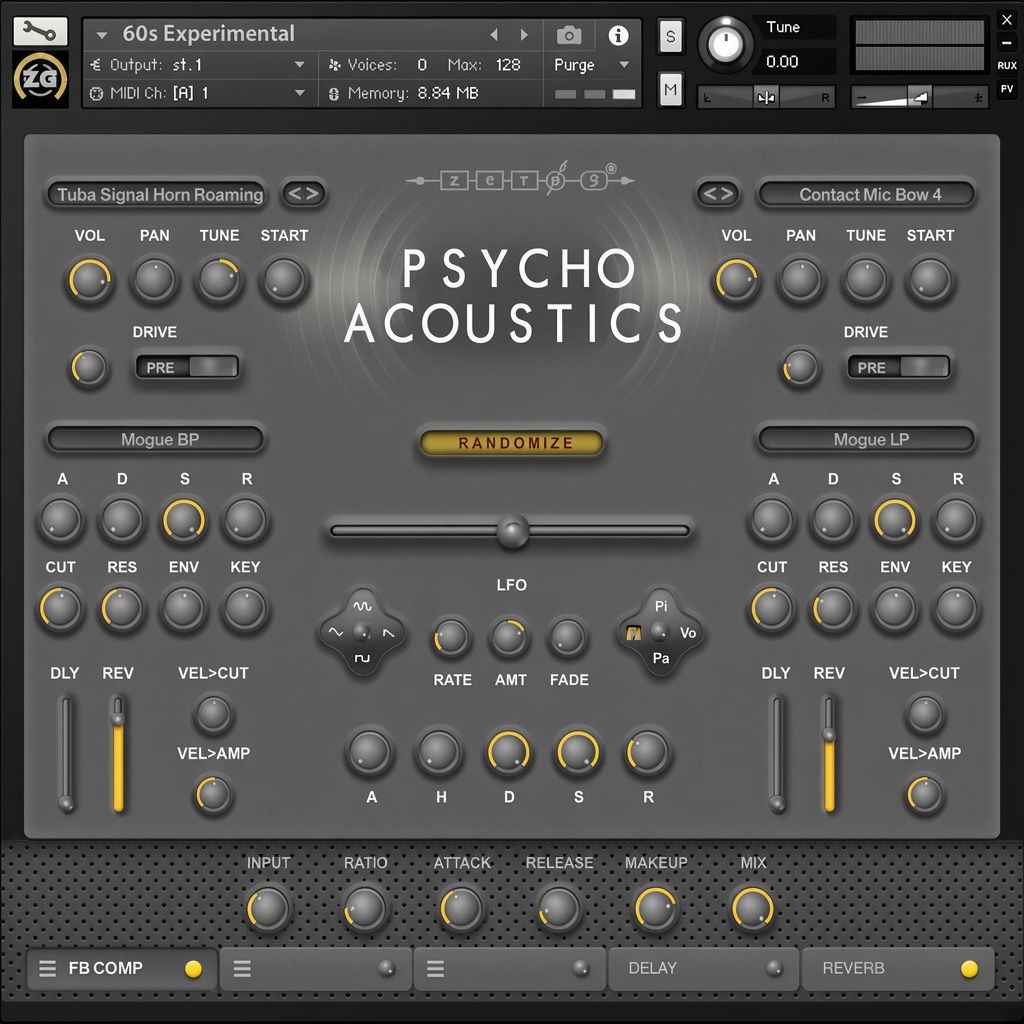The width and height of the screenshot is (1024, 1024).
Task: Click the Max voices value 128
Action: [508, 65]
